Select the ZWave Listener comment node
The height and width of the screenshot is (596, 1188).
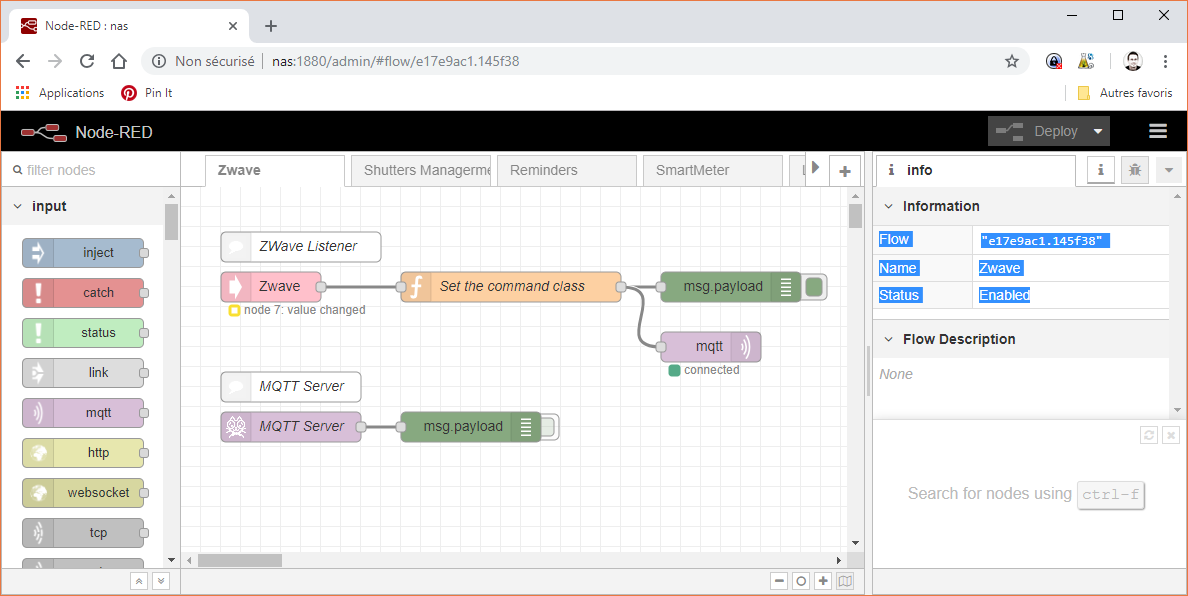click(x=301, y=247)
